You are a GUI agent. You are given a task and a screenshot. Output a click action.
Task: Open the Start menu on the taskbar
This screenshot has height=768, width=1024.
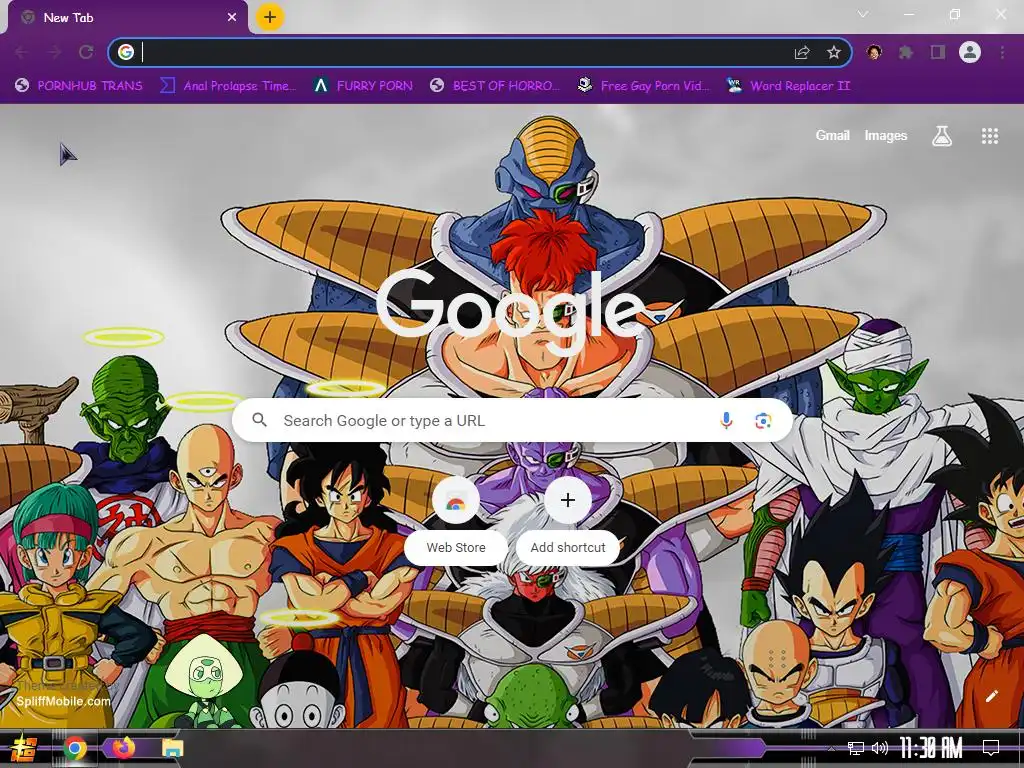click(x=23, y=748)
